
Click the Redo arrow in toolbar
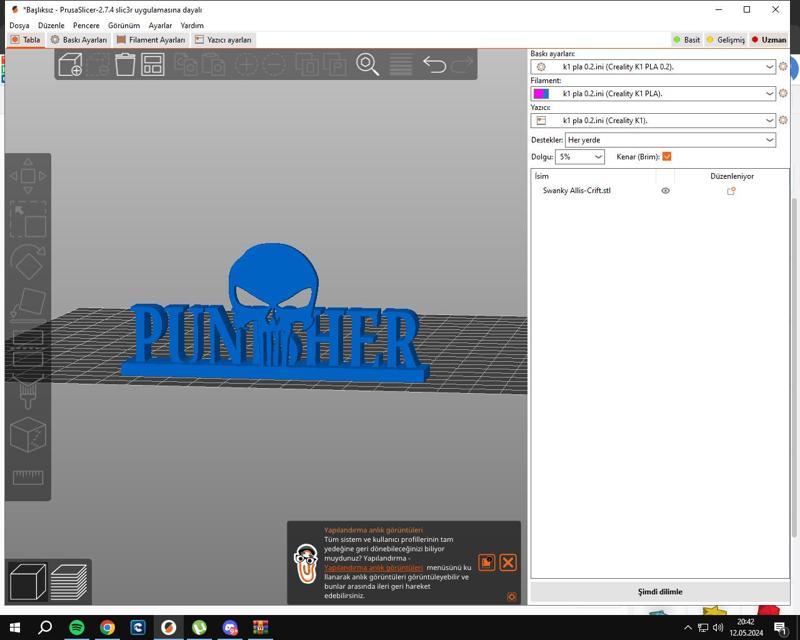(x=462, y=65)
